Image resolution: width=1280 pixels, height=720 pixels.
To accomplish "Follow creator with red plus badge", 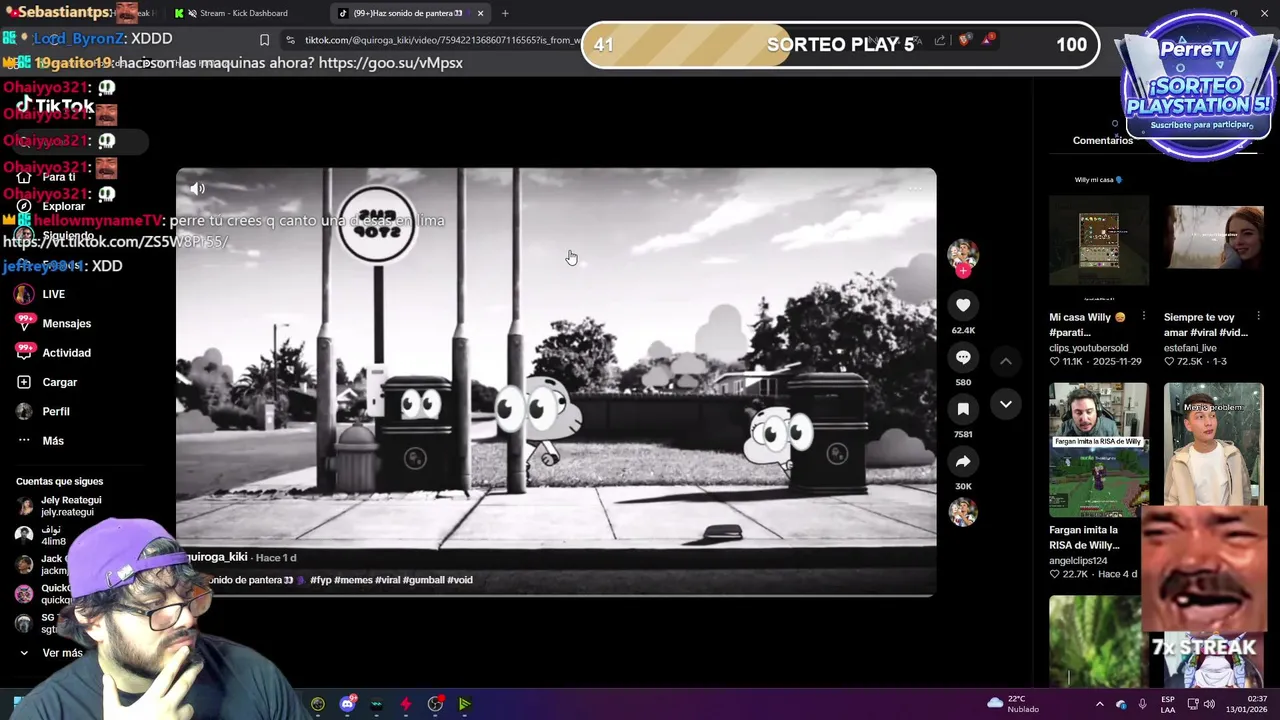I will [x=963, y=271].
